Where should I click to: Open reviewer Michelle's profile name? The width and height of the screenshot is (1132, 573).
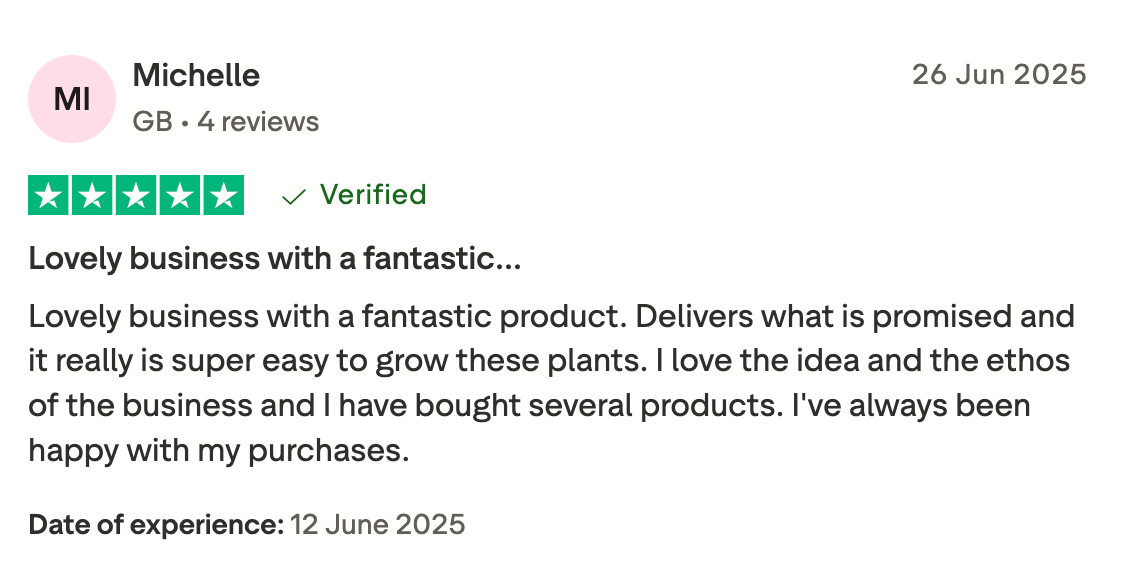[x=196, y=75]
